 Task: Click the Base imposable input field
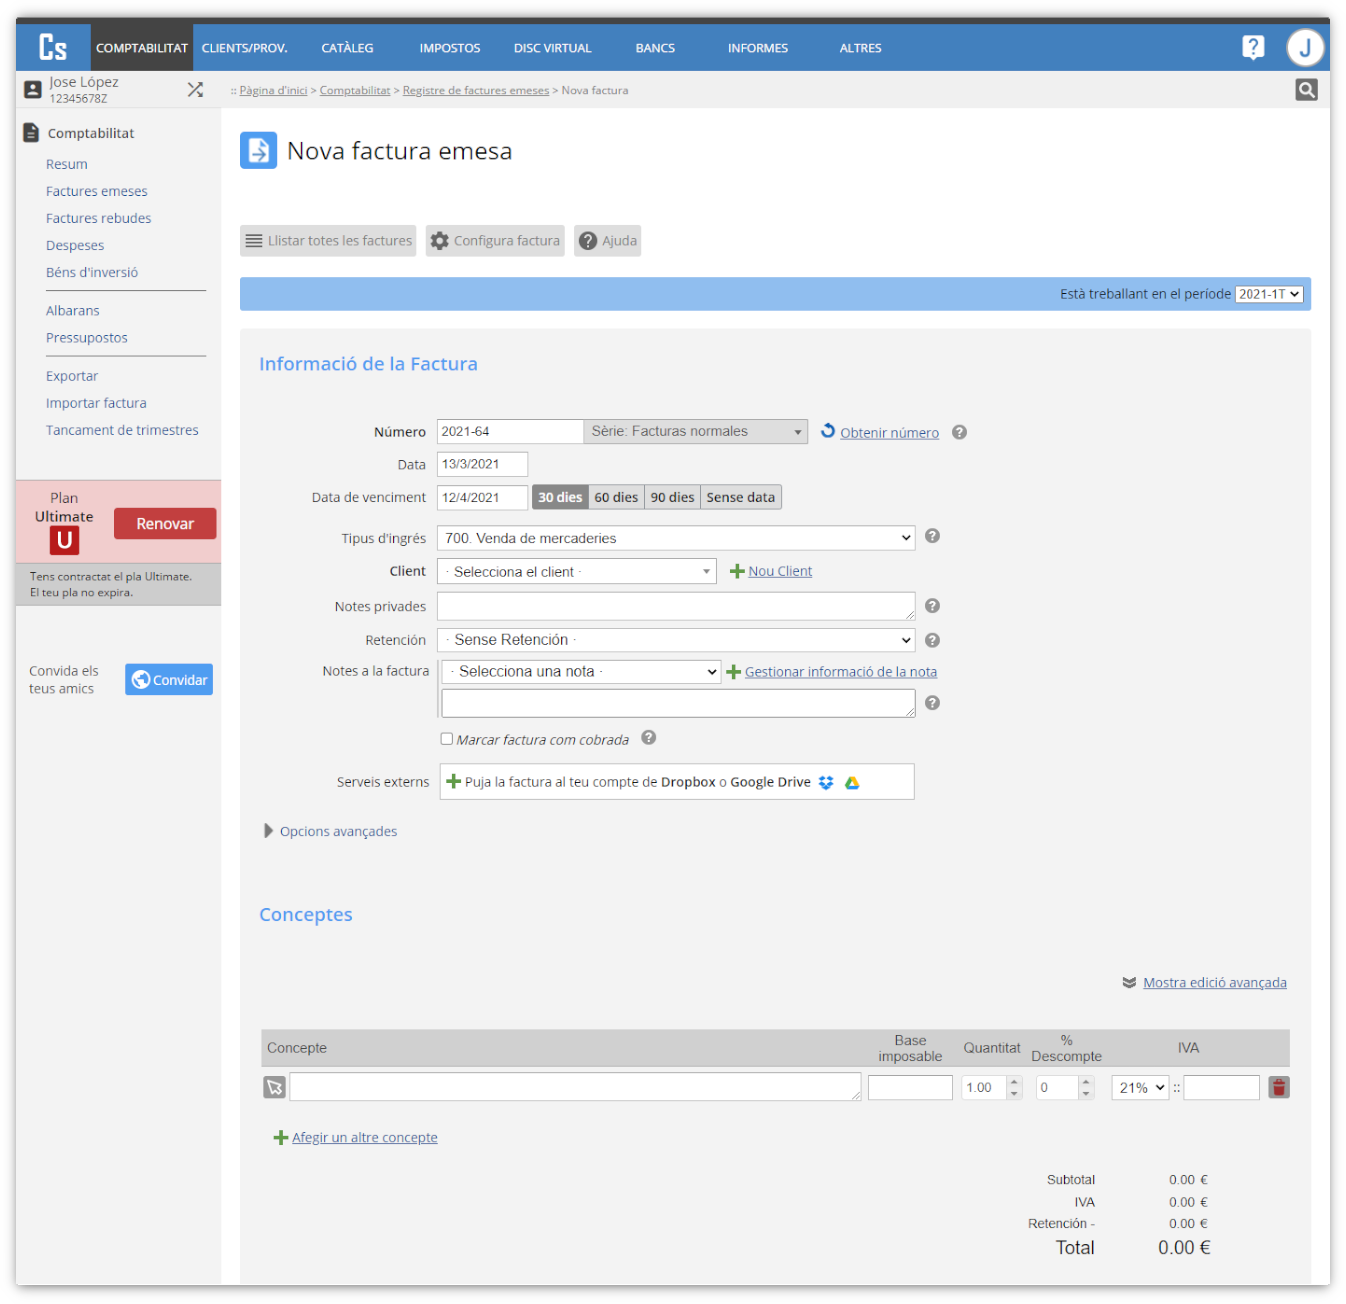pyautogui.click(x=910, y=1088)
